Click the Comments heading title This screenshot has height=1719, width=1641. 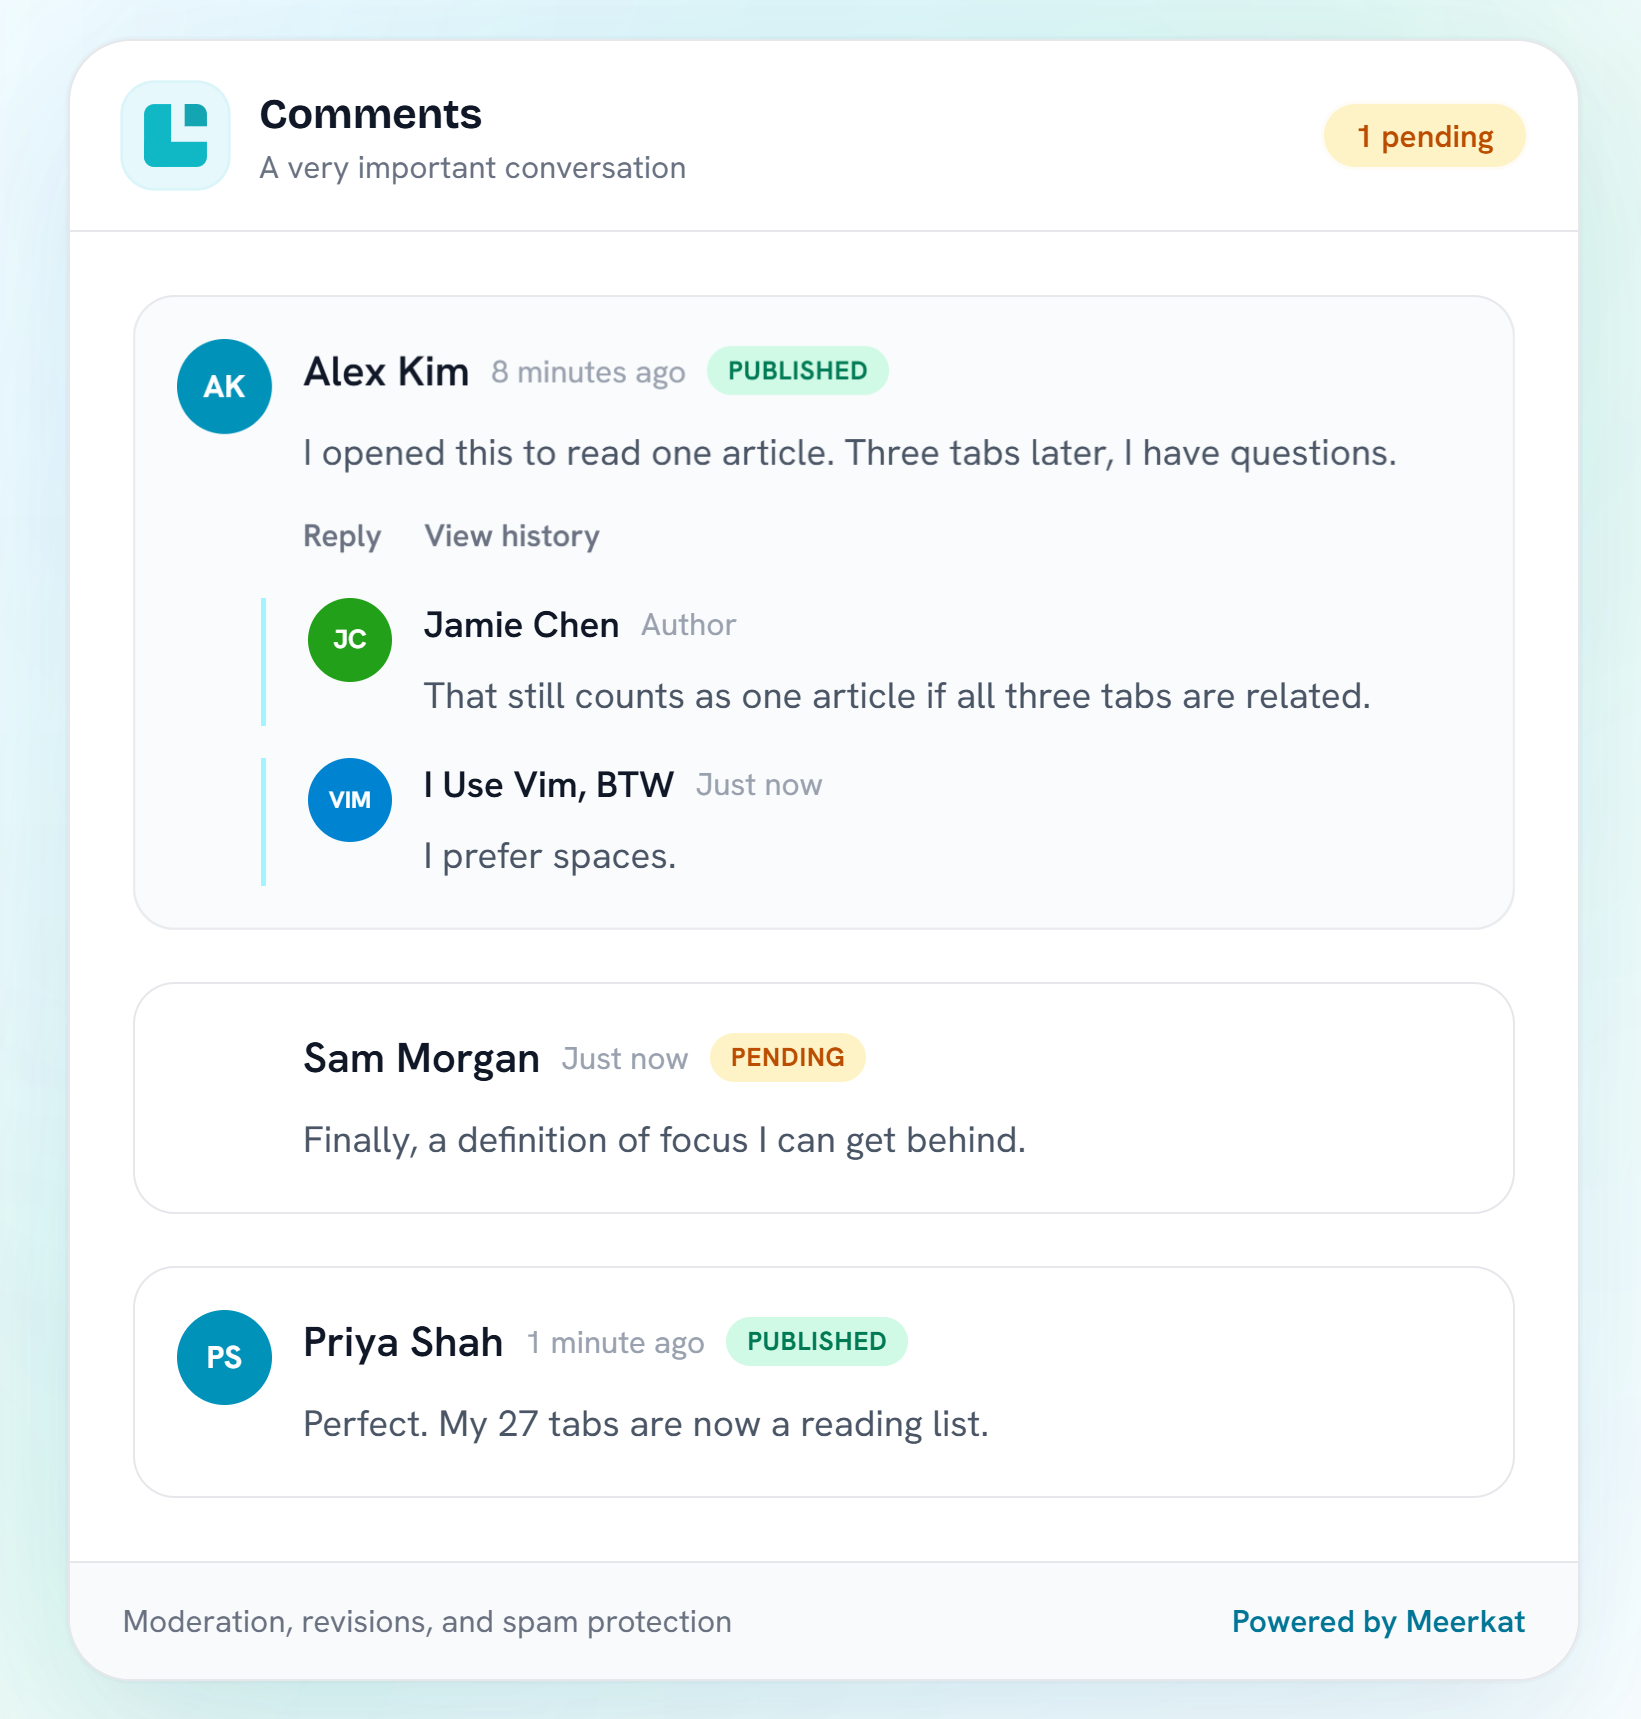[x=371, y=114]
